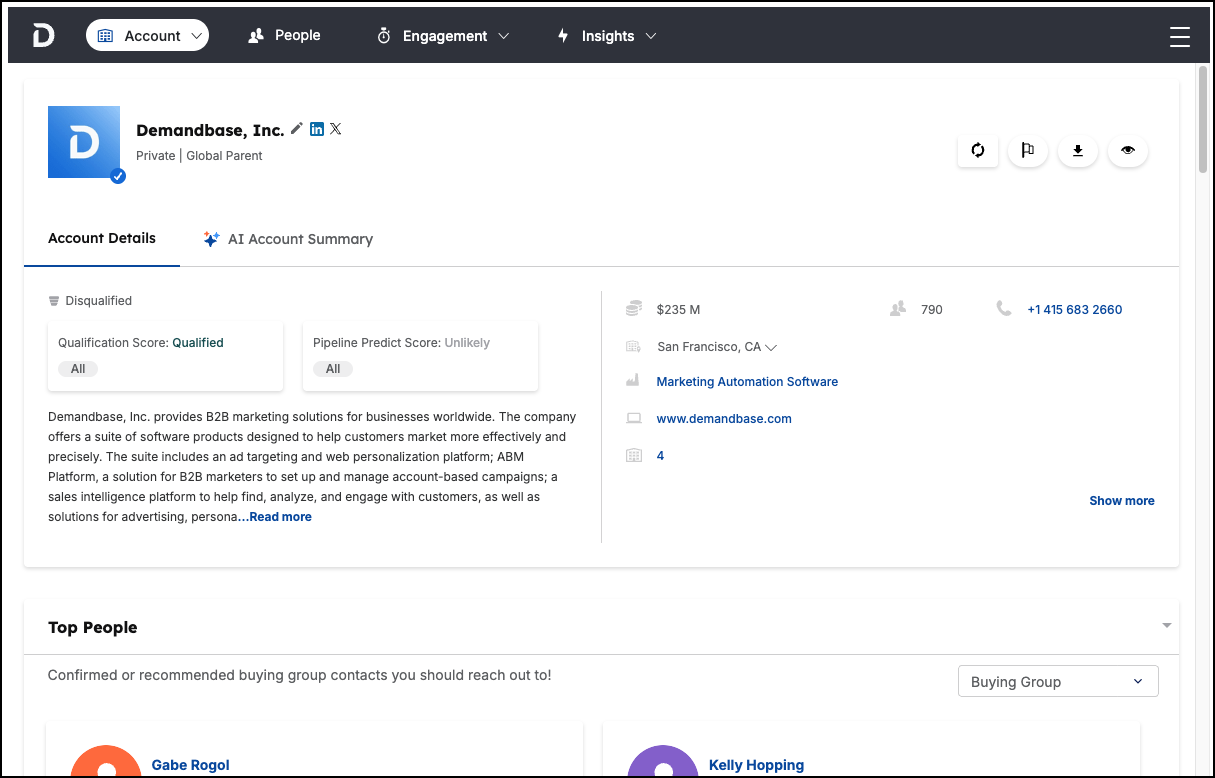This screenshot has height=778, width=1215.
Task: Click the revenue coins icon
Action: point(633,309)
